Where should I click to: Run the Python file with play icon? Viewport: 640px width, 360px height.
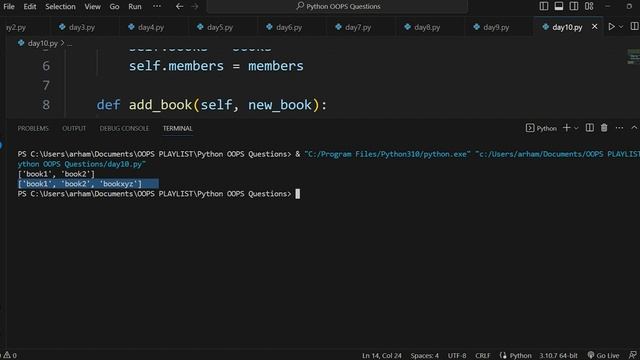(611, 27)
